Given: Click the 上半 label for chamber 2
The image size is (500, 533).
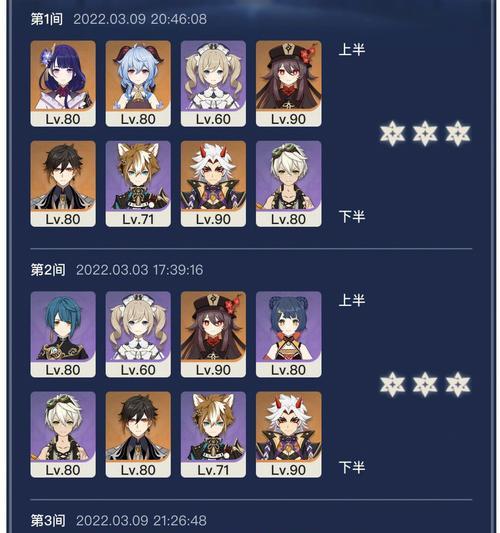Looking at the screenshot, I should (x=352, y=300).
